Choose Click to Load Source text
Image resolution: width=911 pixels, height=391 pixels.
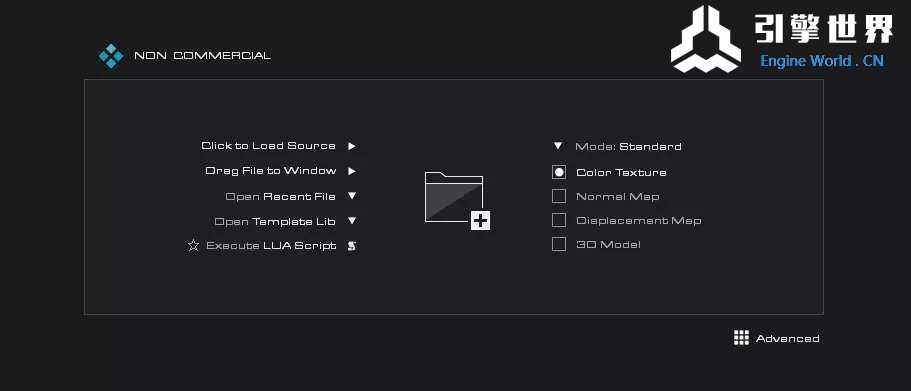point(268,146)
